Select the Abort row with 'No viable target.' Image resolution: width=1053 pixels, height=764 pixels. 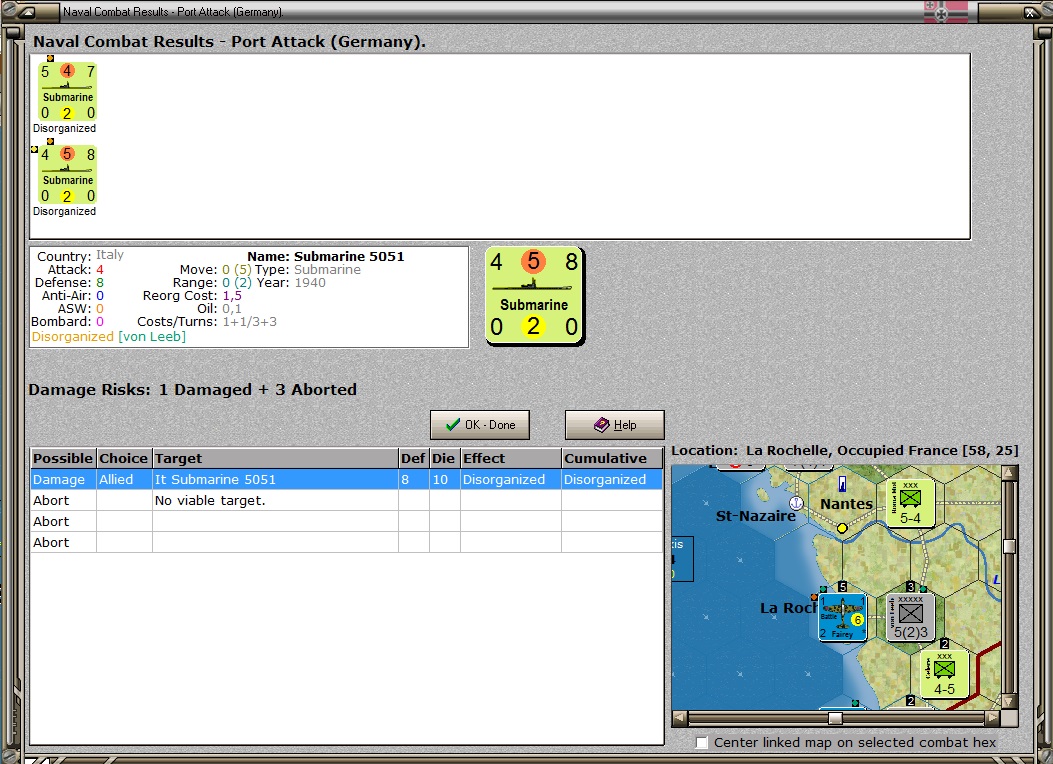tap(347, 500)
